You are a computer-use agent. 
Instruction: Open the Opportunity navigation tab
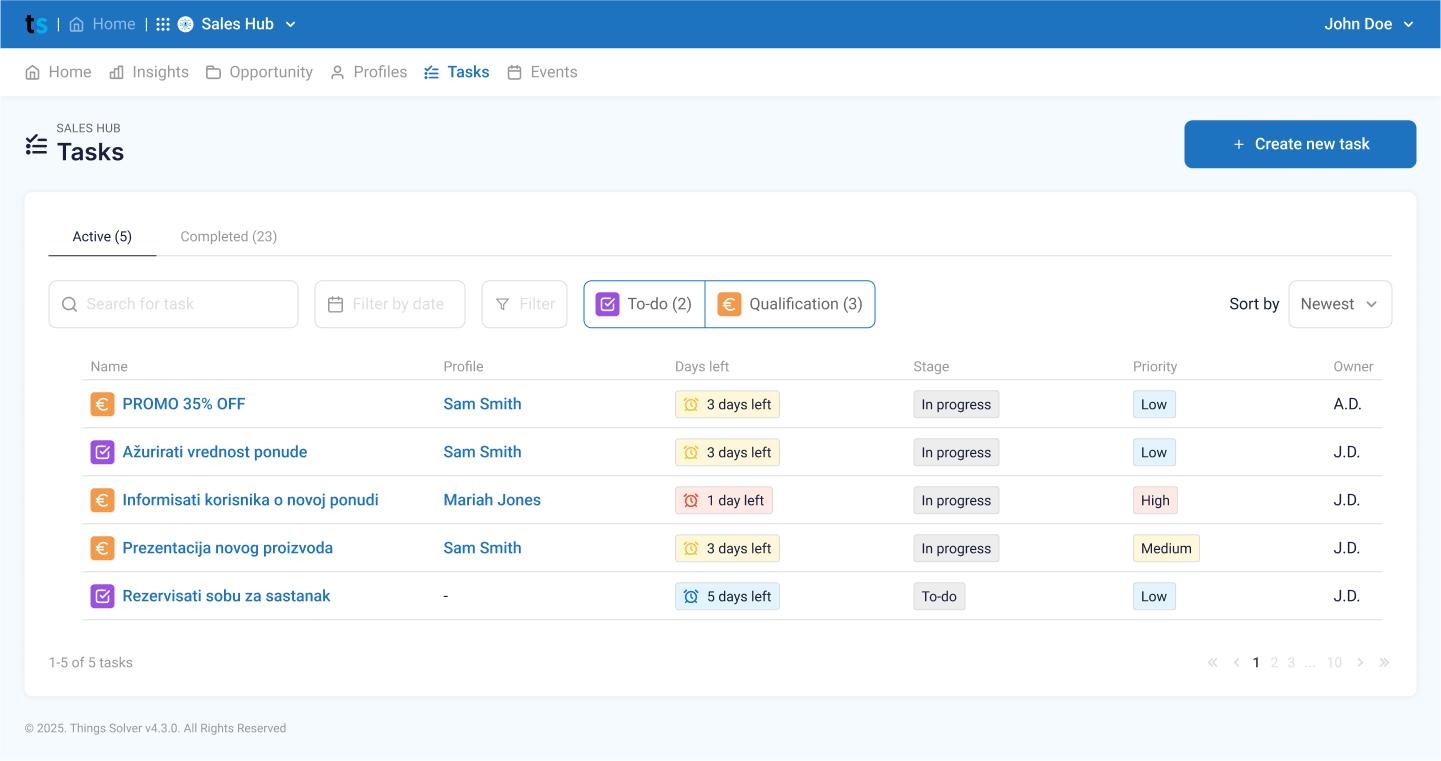[259, 72]
